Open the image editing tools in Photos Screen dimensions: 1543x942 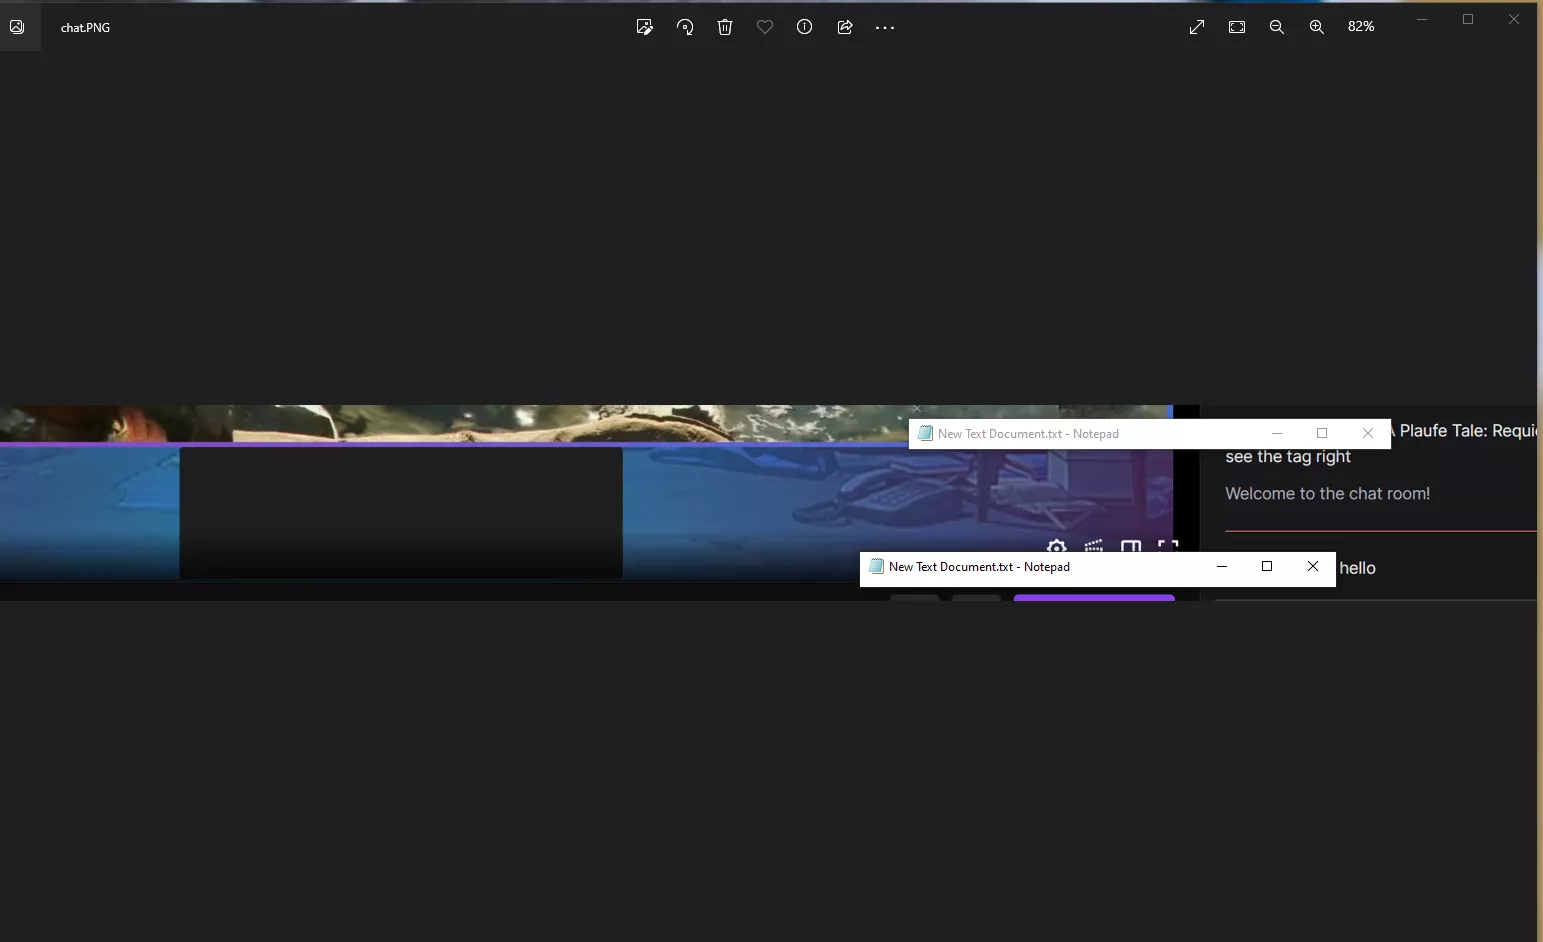click(x=645, y=27)
